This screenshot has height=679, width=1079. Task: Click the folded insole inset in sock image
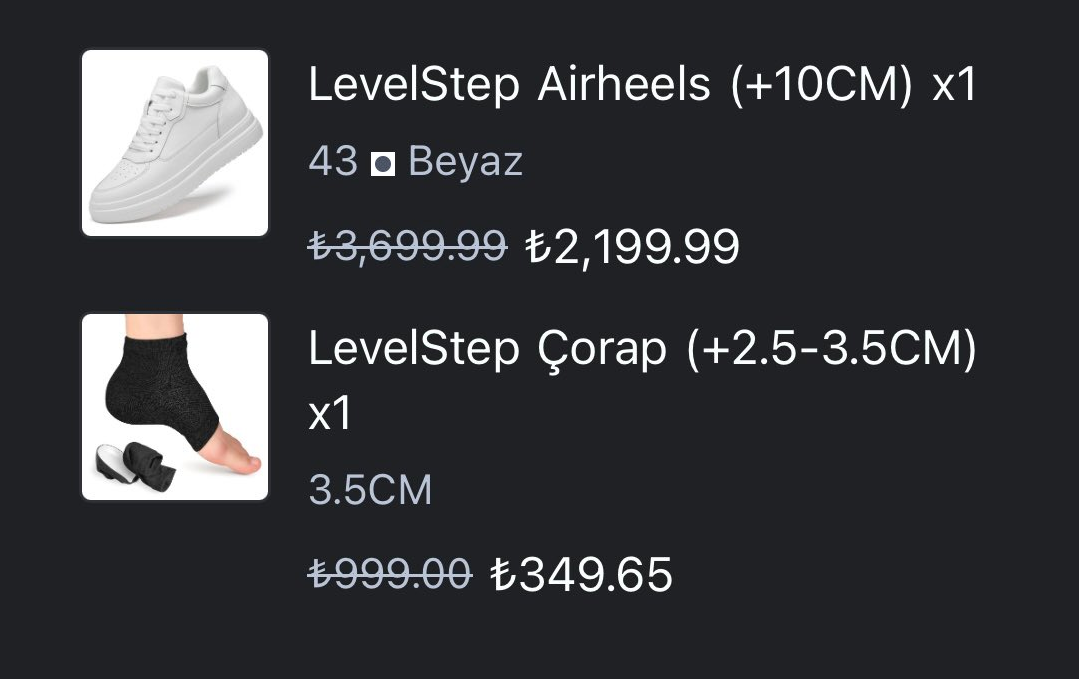pos(135,468)
